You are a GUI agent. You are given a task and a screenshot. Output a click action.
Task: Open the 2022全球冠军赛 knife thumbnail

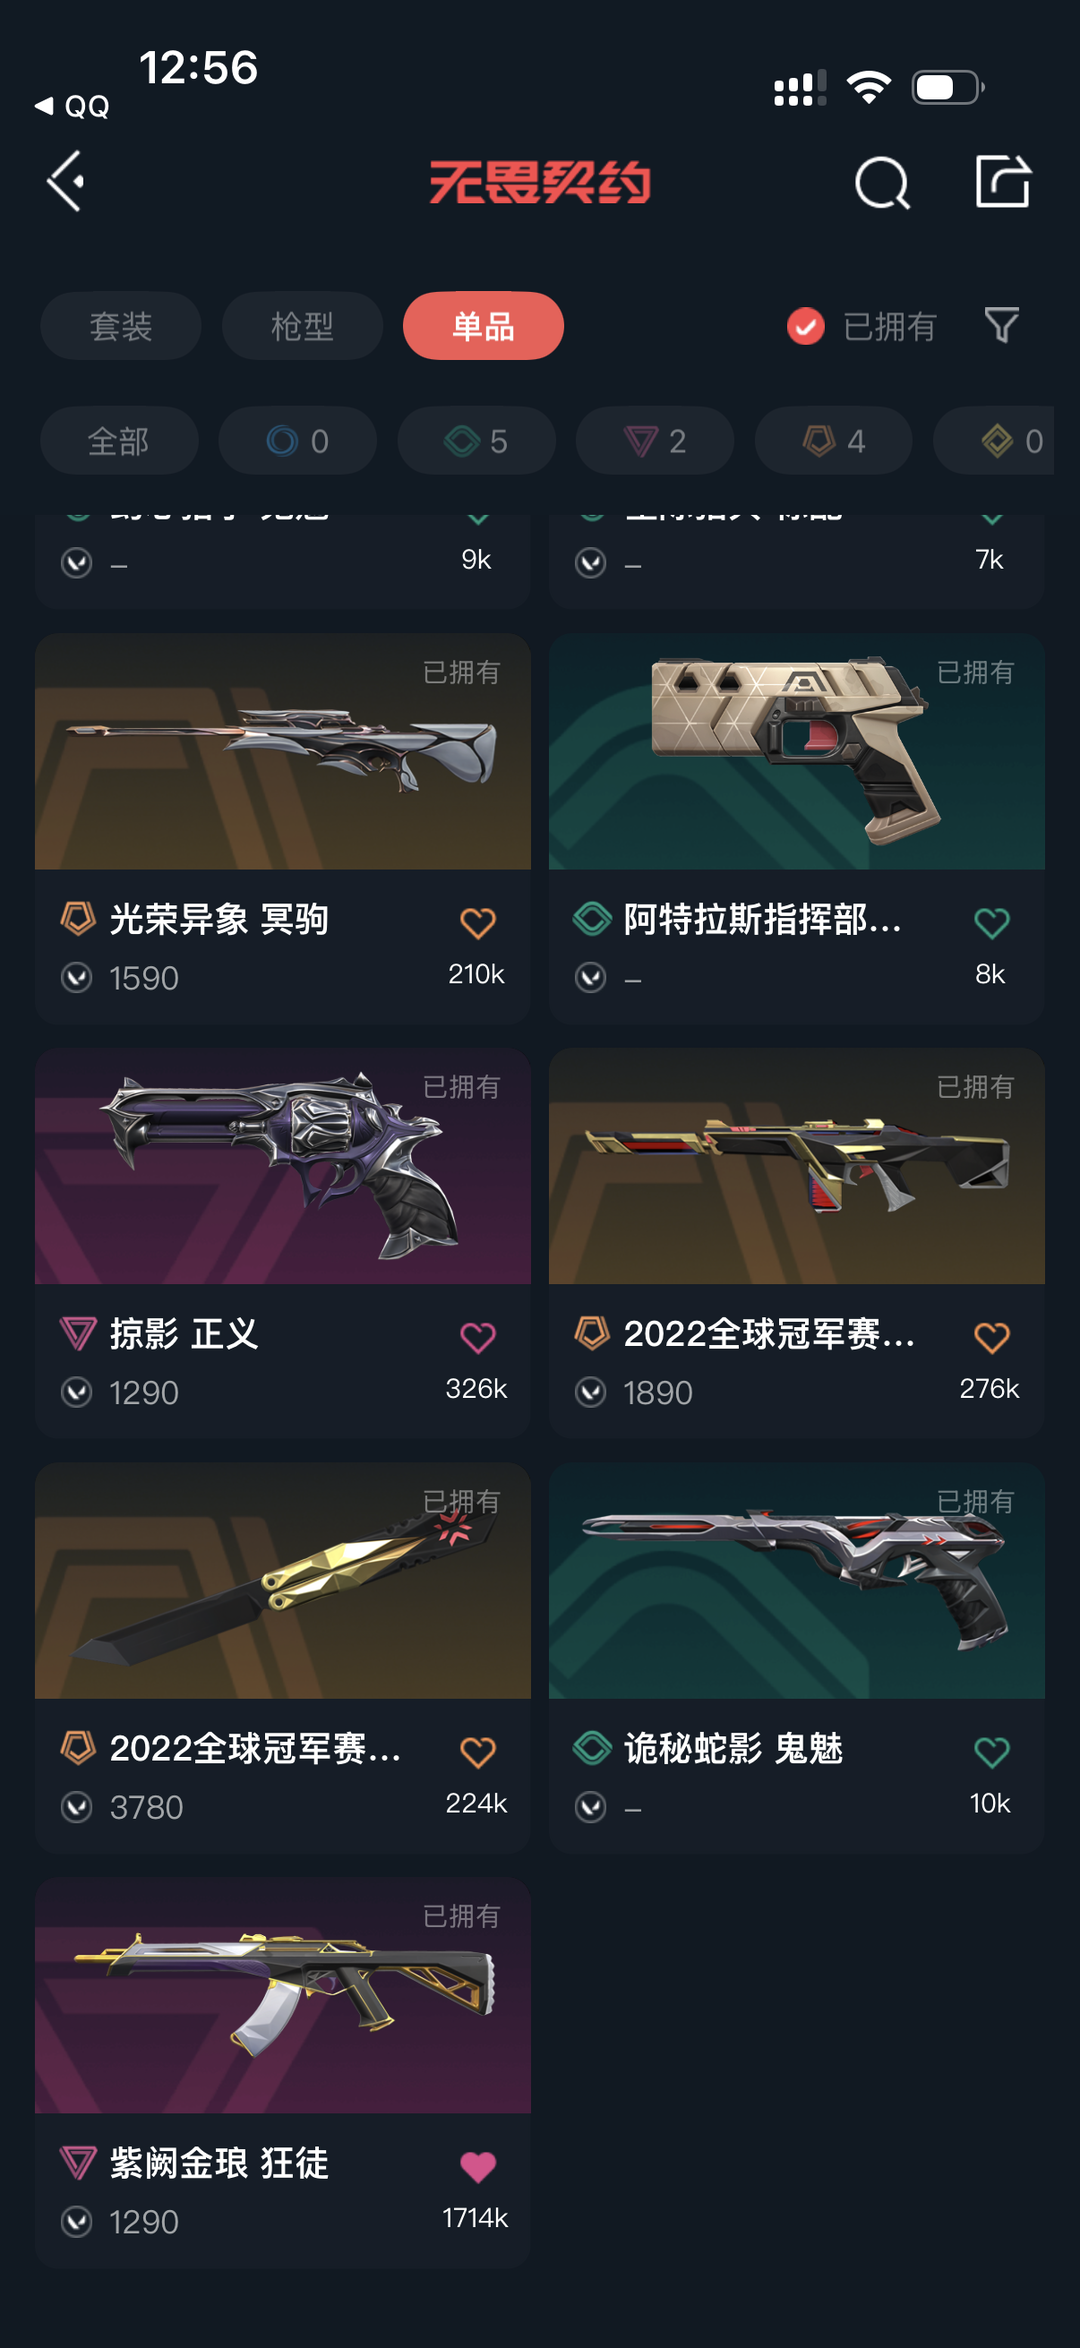pos(283,1581)
